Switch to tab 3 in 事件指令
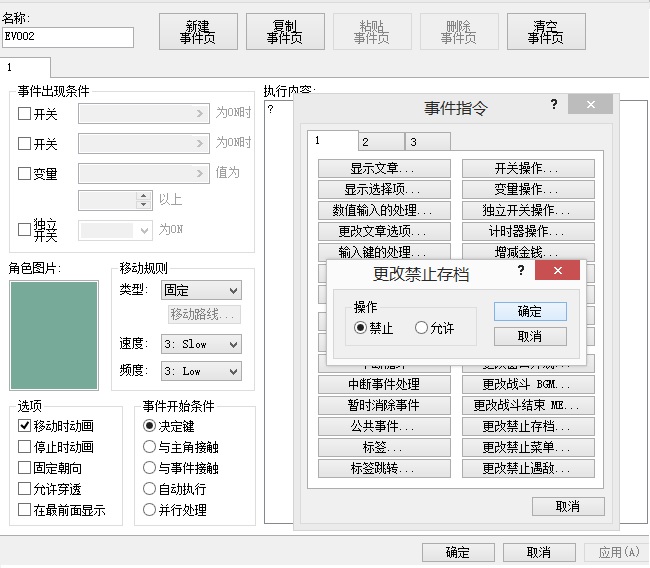The width and height of the screenshot is (650, 568). click(428, 142)
